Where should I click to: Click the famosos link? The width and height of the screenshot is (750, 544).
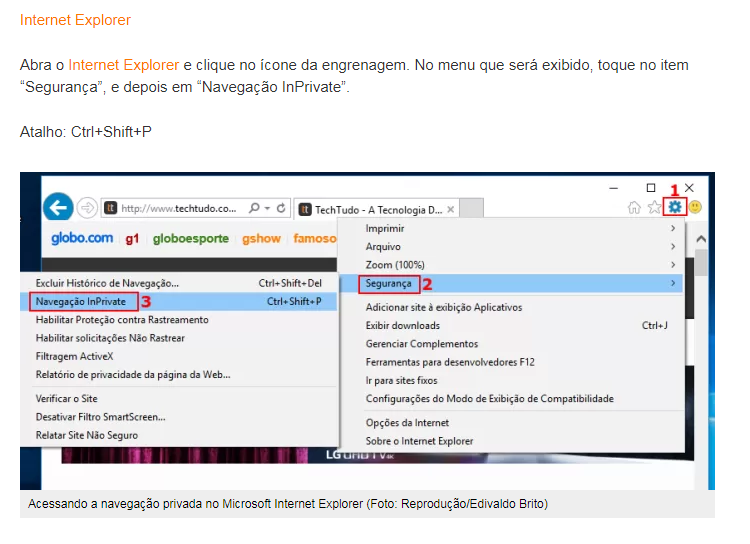[315, 238]
